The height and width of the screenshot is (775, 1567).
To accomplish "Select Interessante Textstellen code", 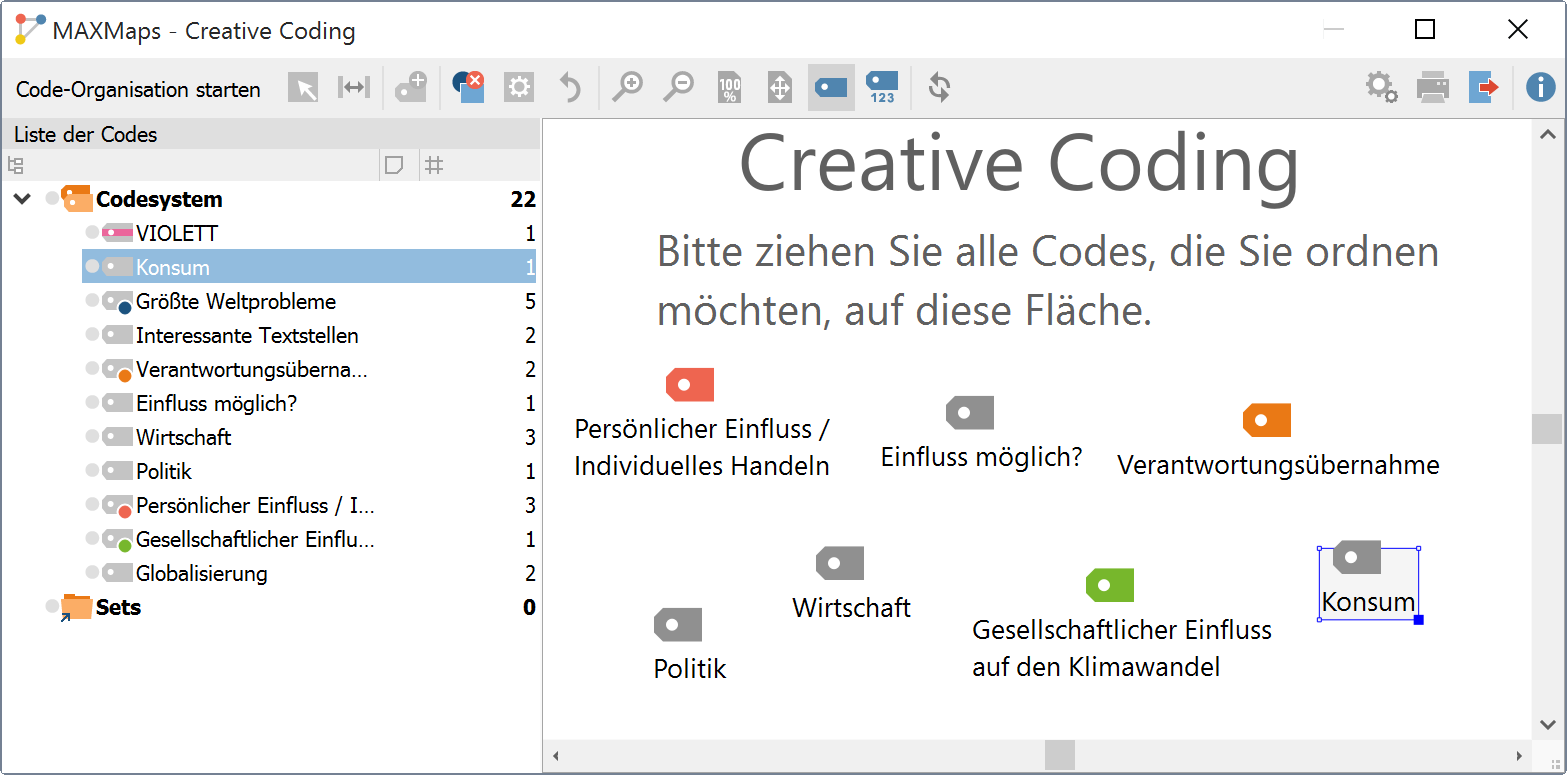I will coord(247,335).
